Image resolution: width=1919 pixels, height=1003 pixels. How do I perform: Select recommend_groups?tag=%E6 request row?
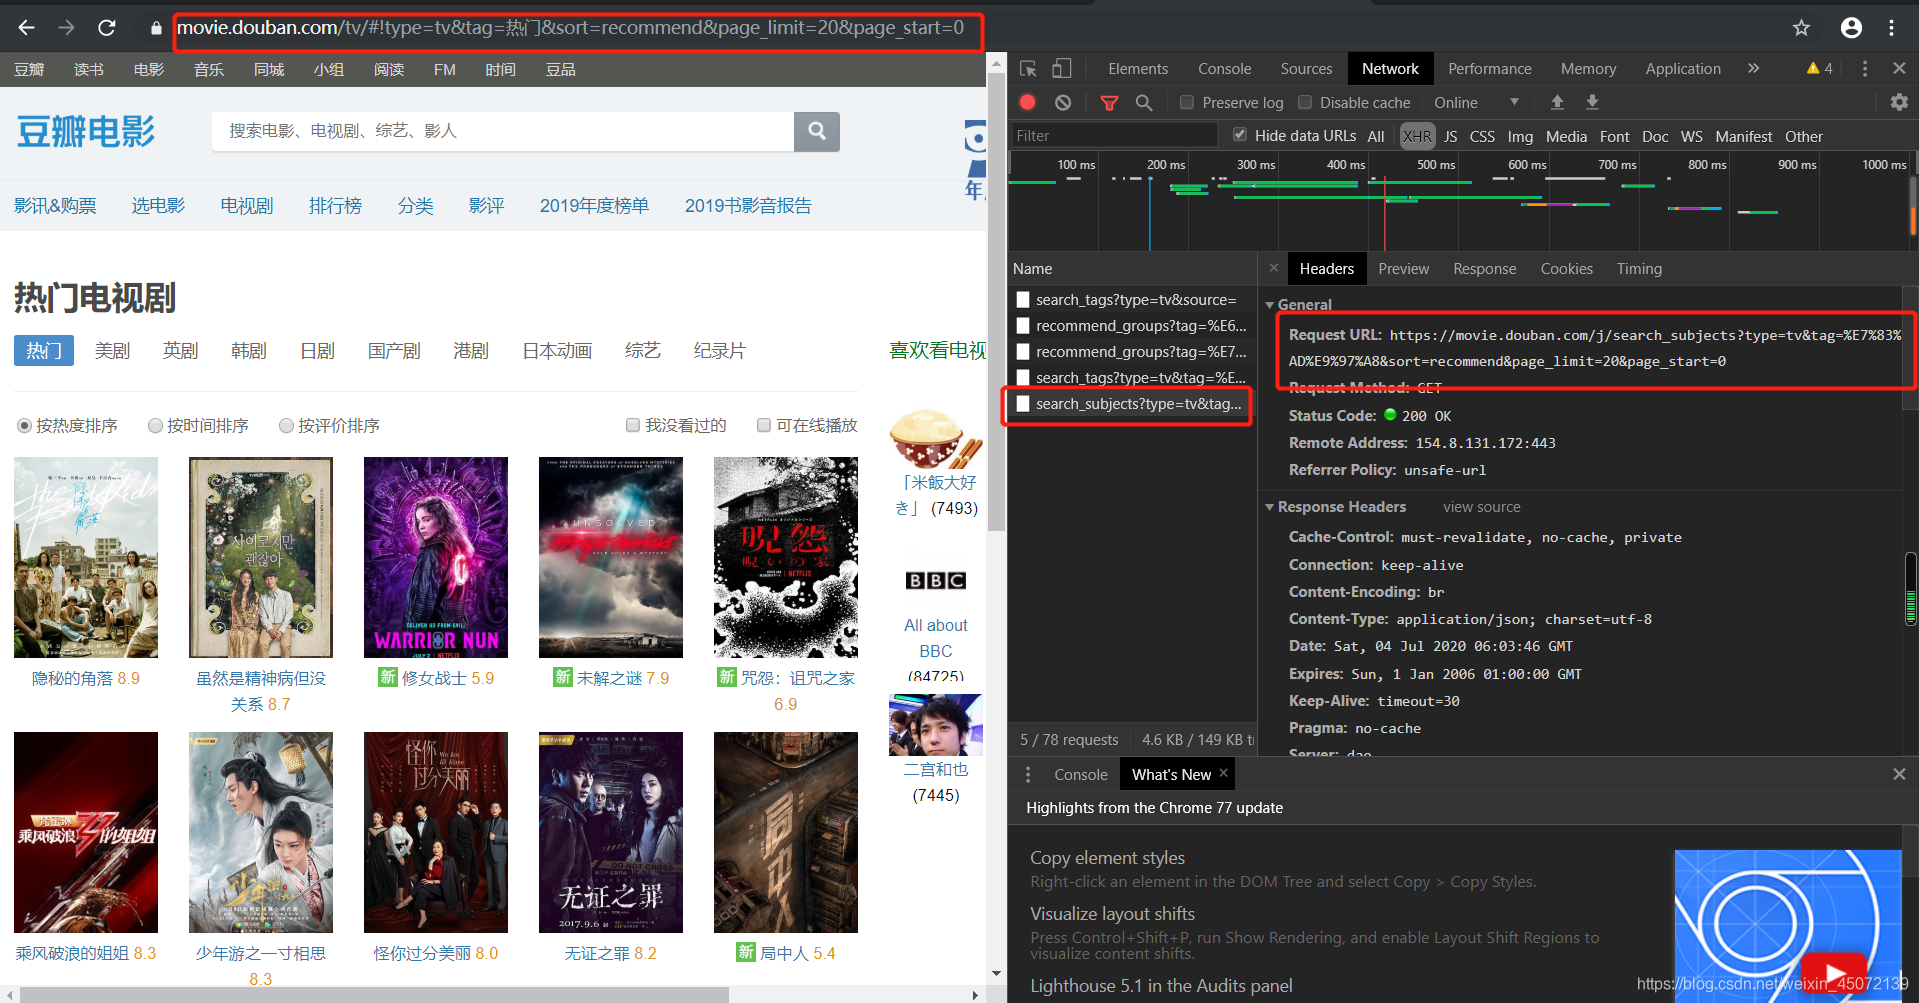pos(1131,326)
